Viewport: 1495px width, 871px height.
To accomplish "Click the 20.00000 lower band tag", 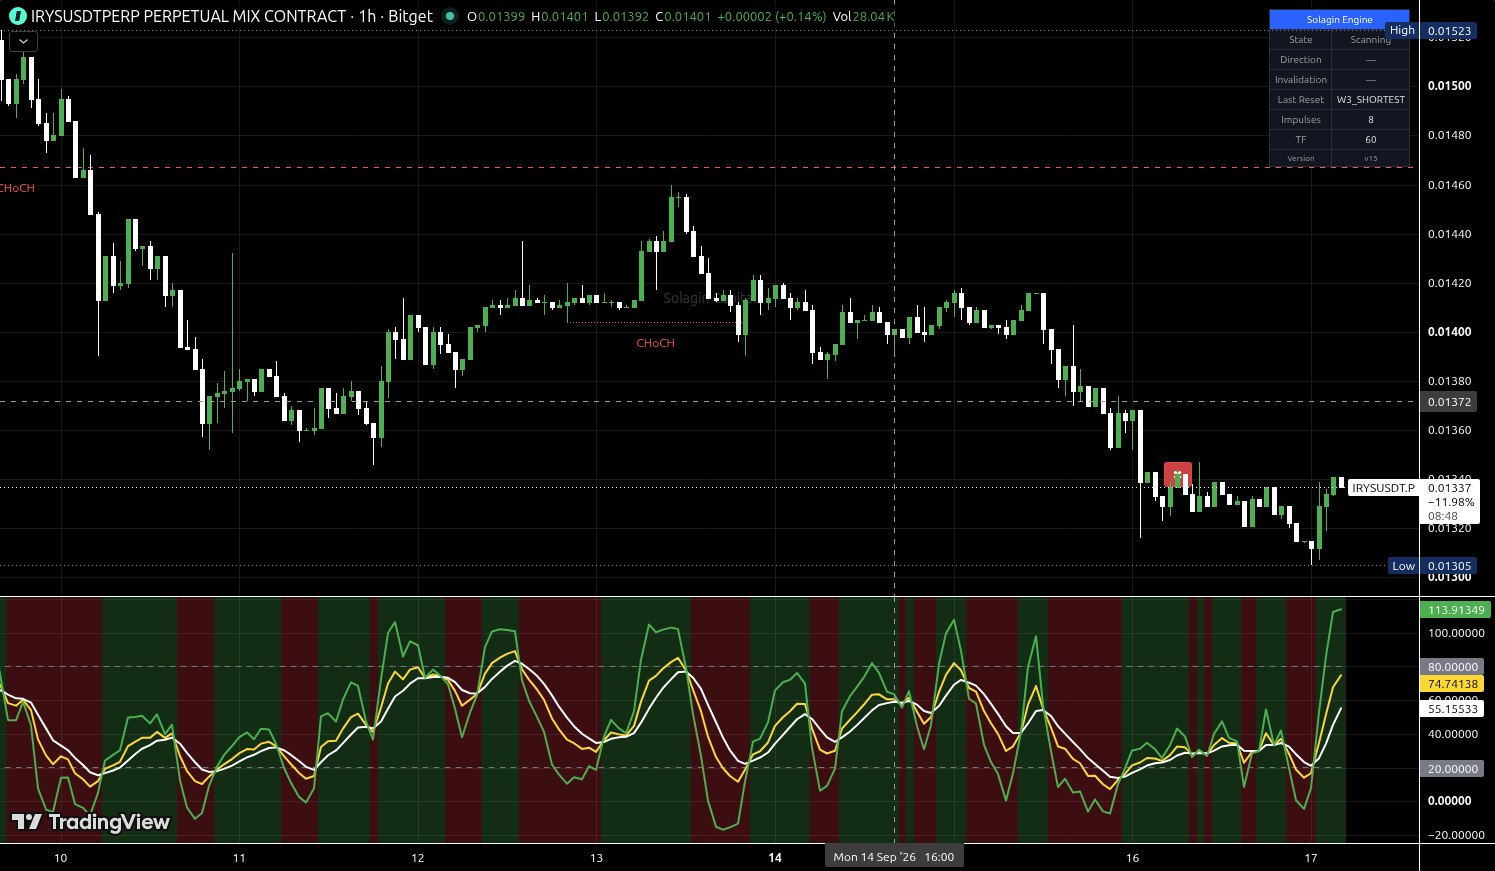I will point(1452,769).
